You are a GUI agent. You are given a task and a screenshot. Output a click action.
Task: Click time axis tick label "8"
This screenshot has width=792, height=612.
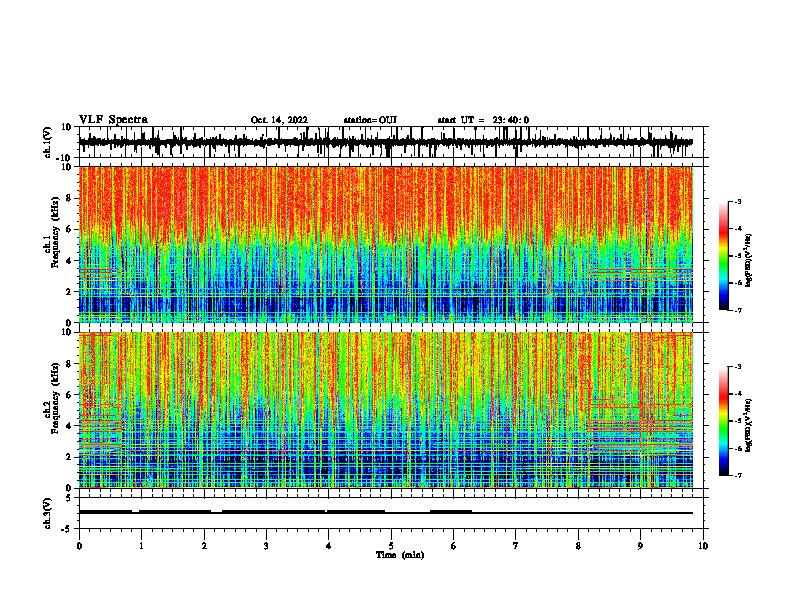[578, 546]
